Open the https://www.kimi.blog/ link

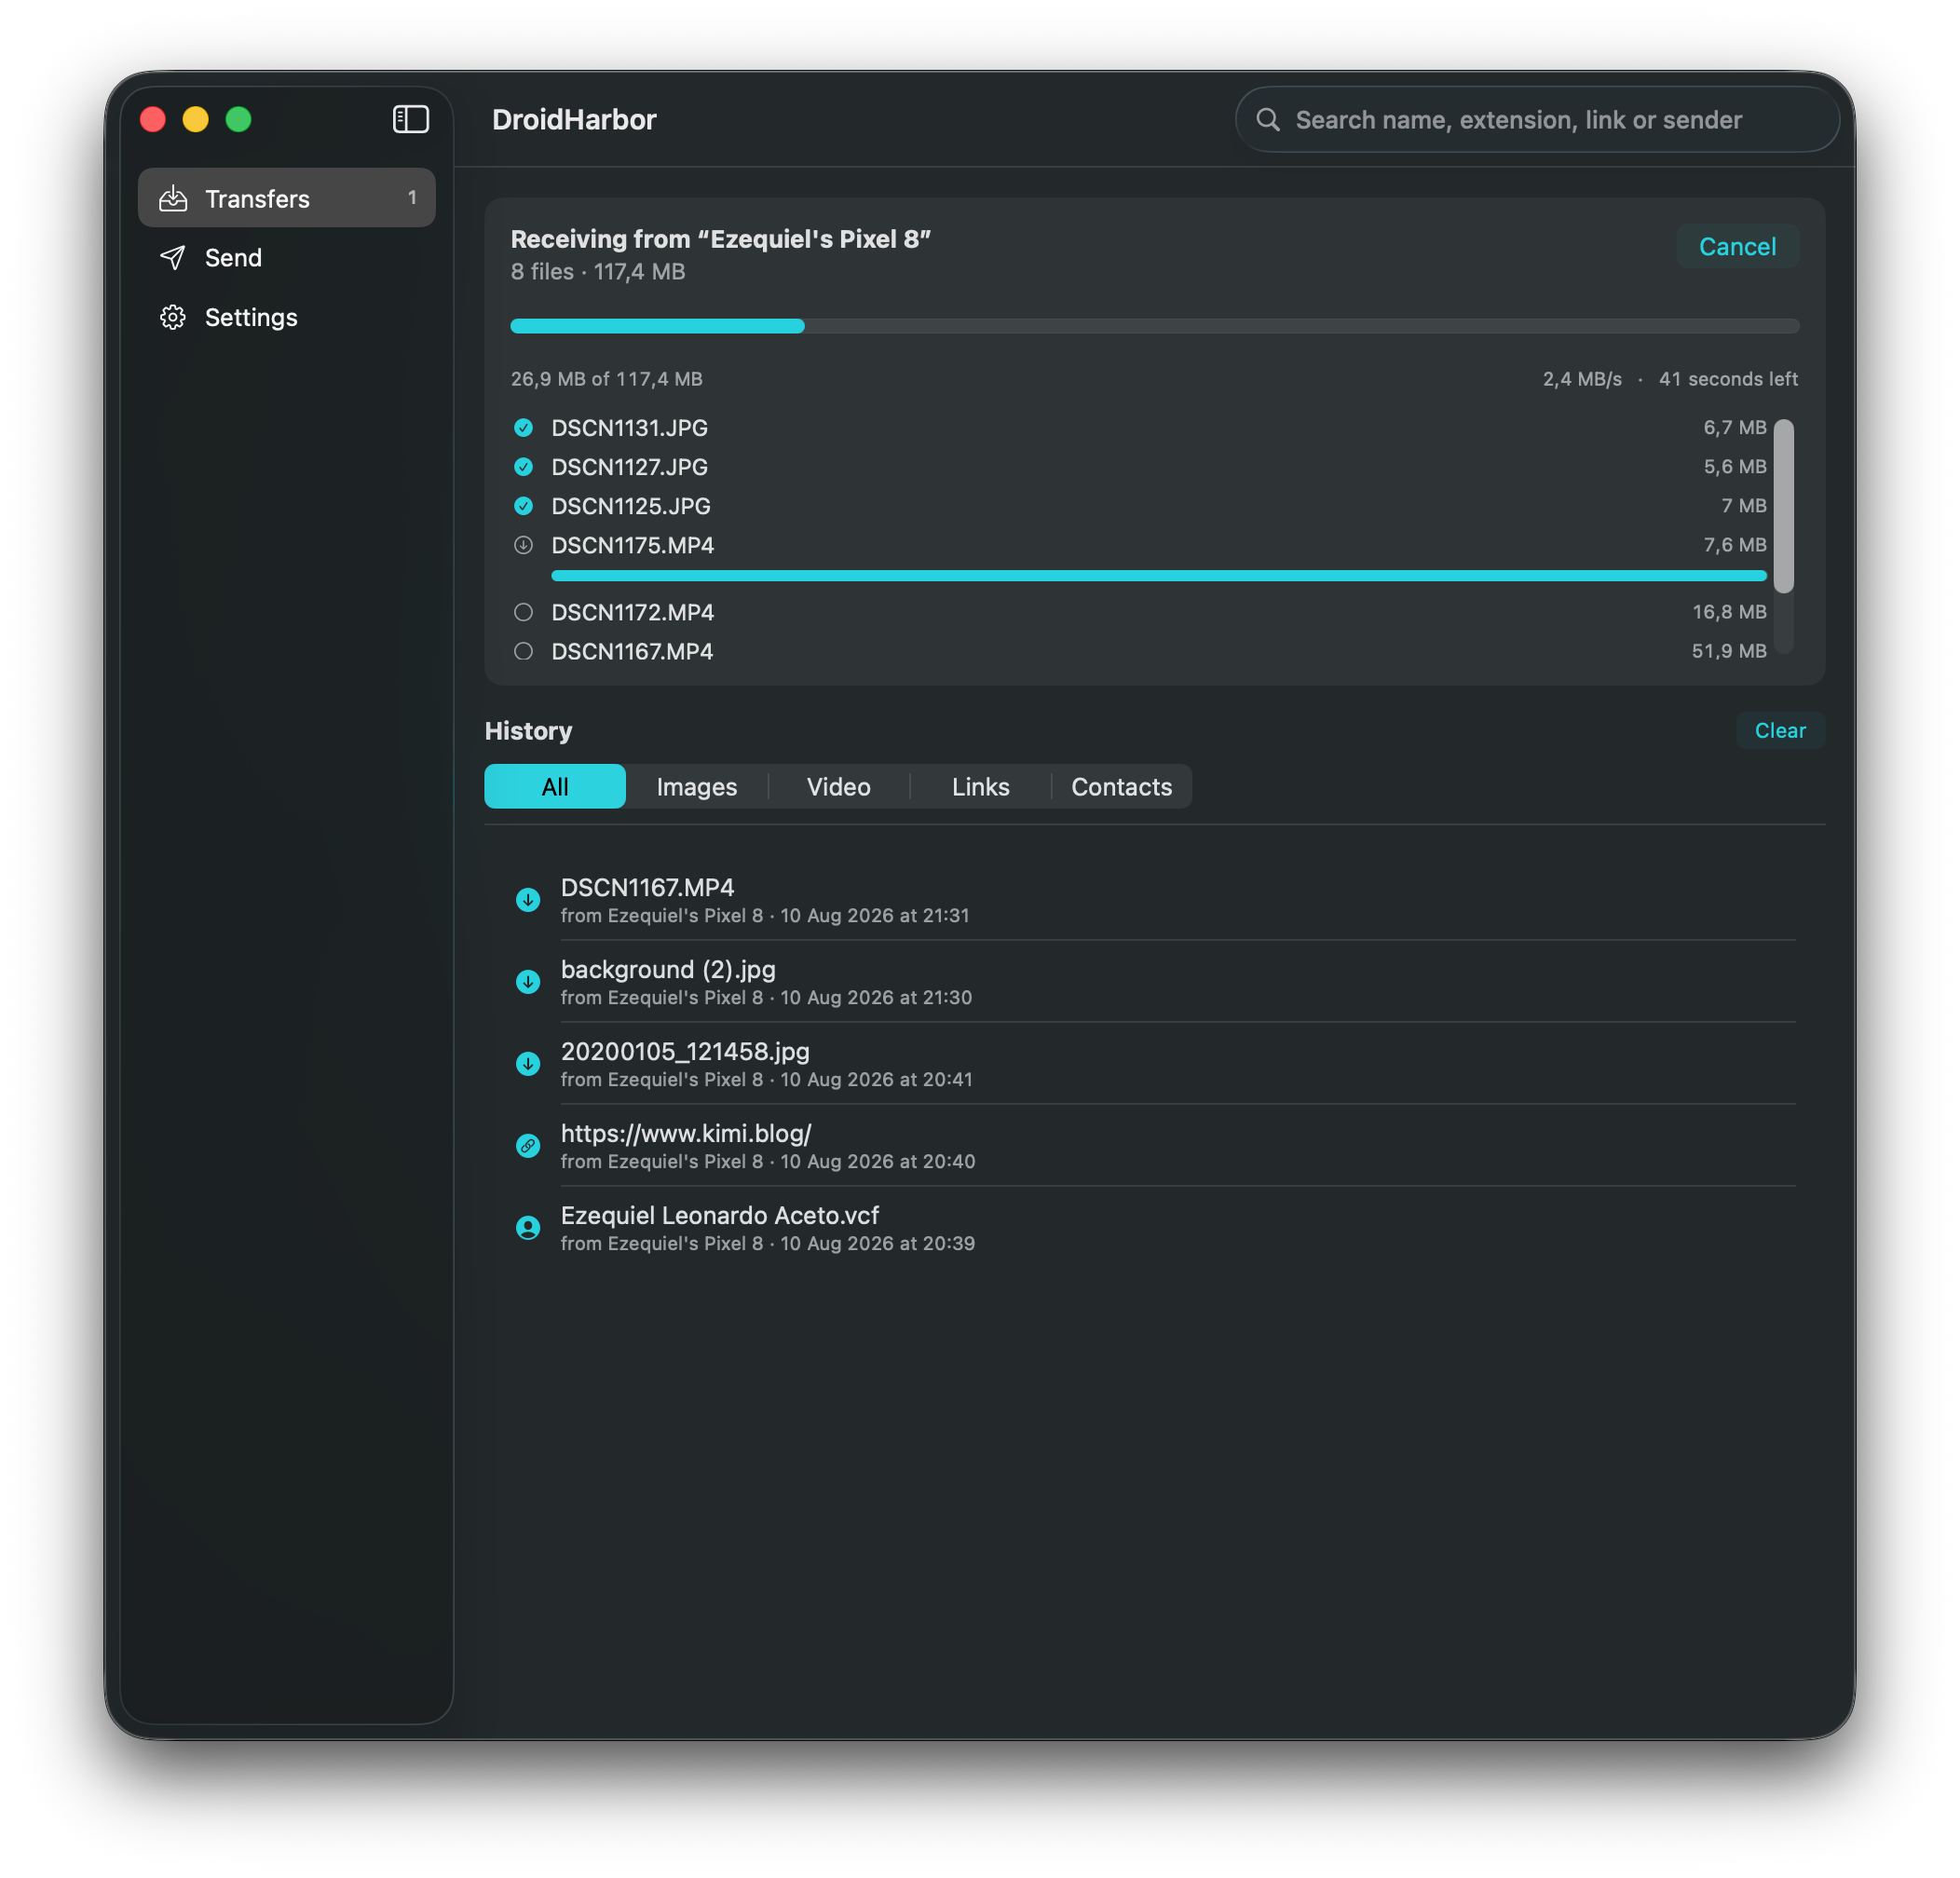[x=686, y=1134]
